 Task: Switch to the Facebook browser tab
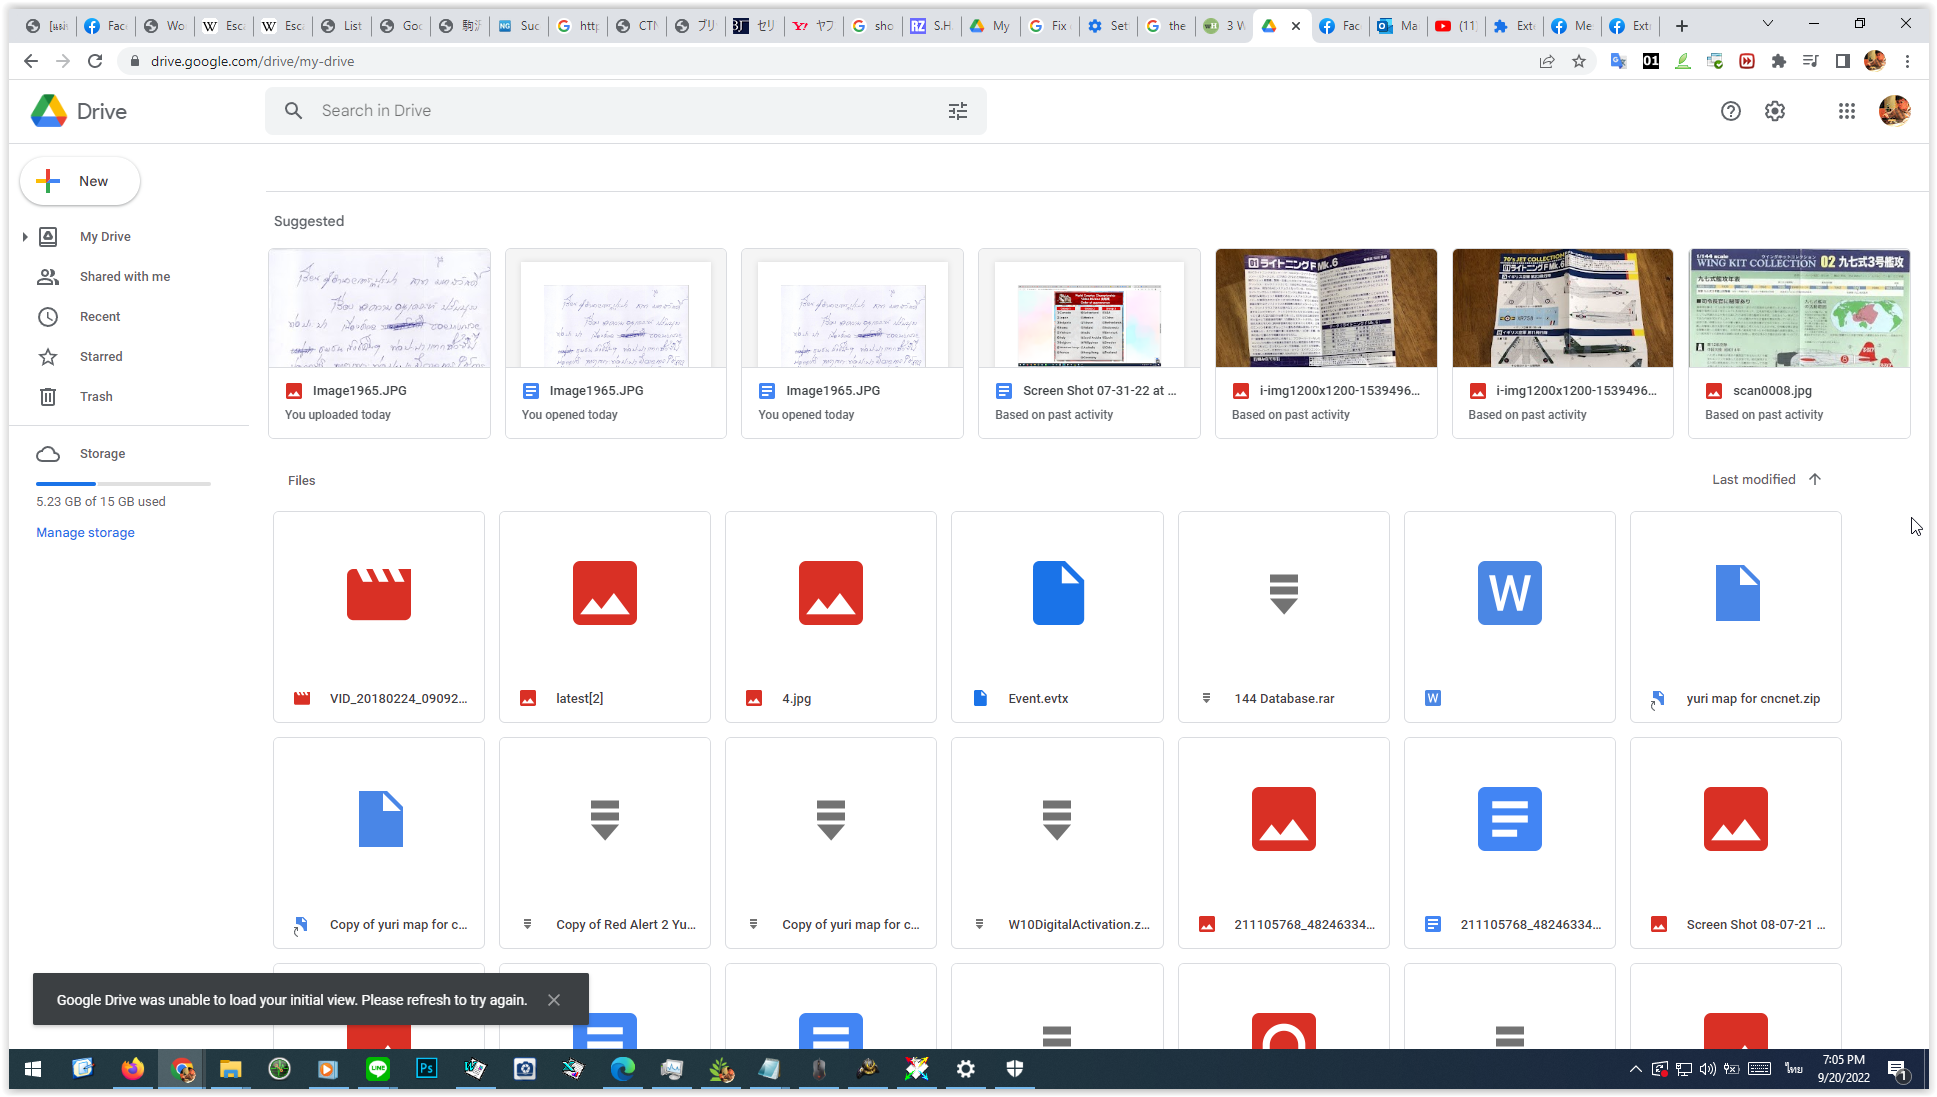(105, 25)
